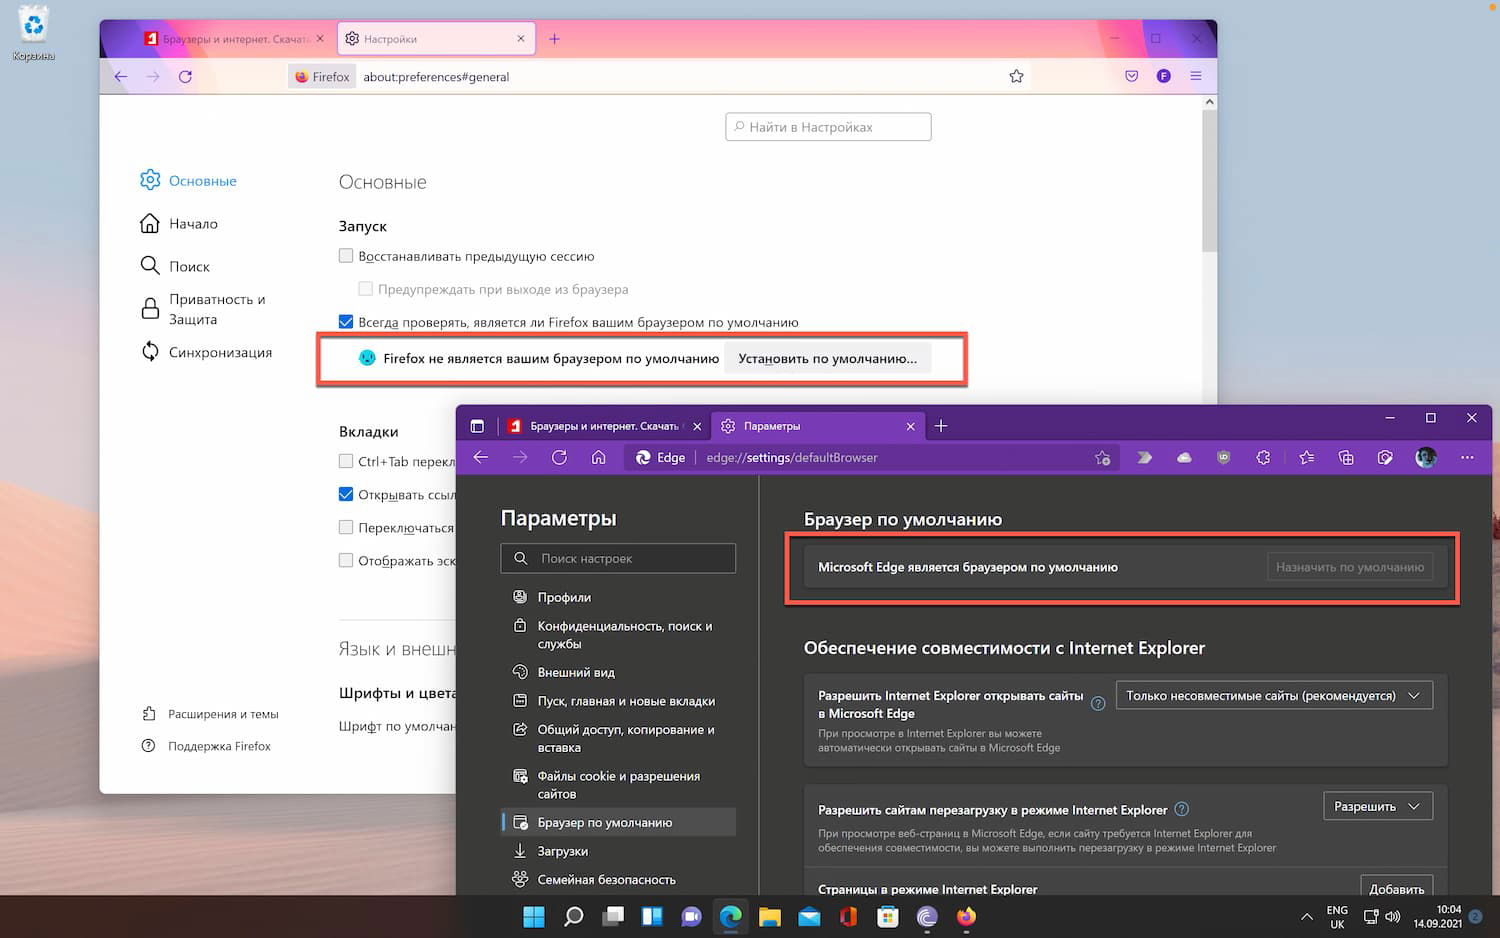Open 'Основные' category in Firefox settings
This screenshot has height=938, width=1500.
189,180
